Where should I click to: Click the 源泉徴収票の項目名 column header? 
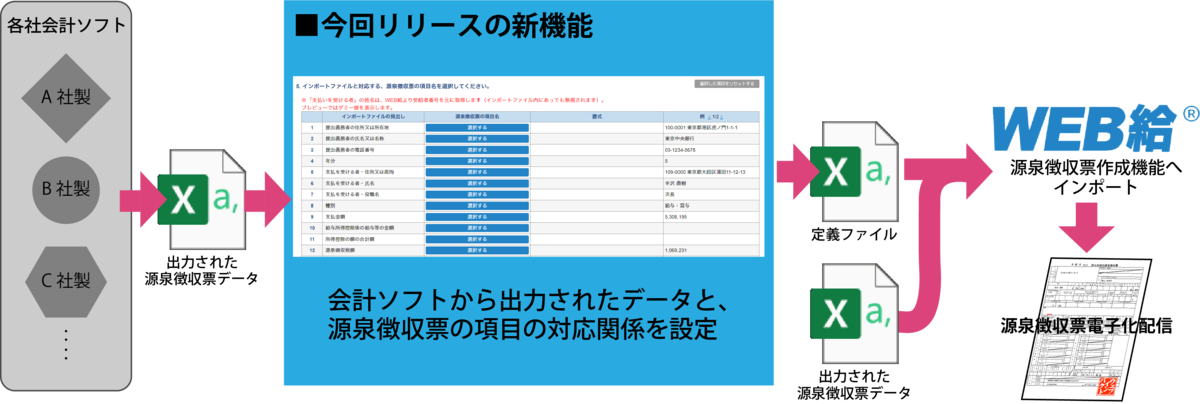click(477, 117)
